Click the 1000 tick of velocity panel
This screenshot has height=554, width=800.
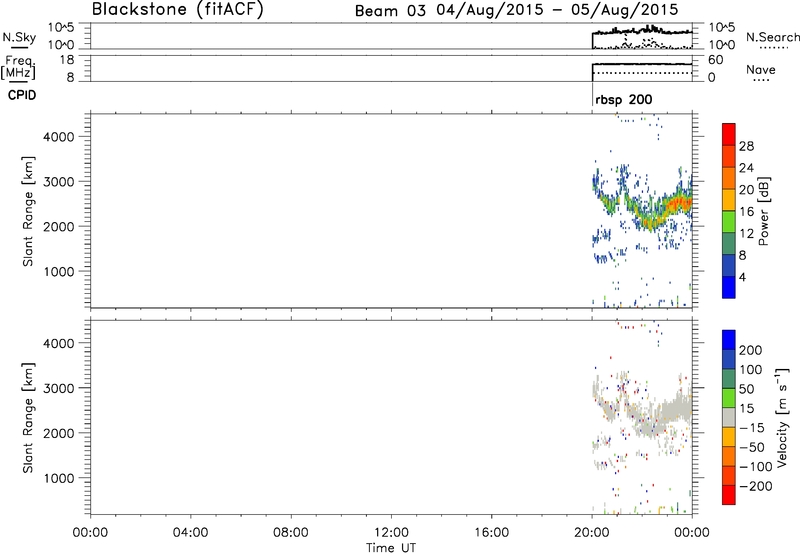coord(58,478)
